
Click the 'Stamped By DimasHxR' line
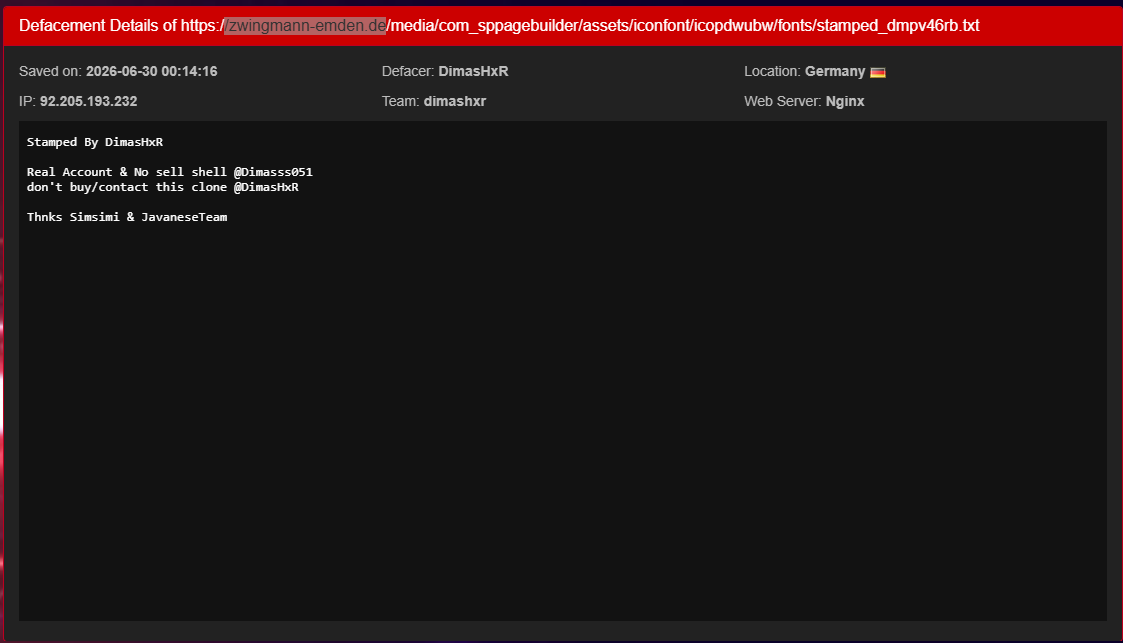click(x=95, y=142)
